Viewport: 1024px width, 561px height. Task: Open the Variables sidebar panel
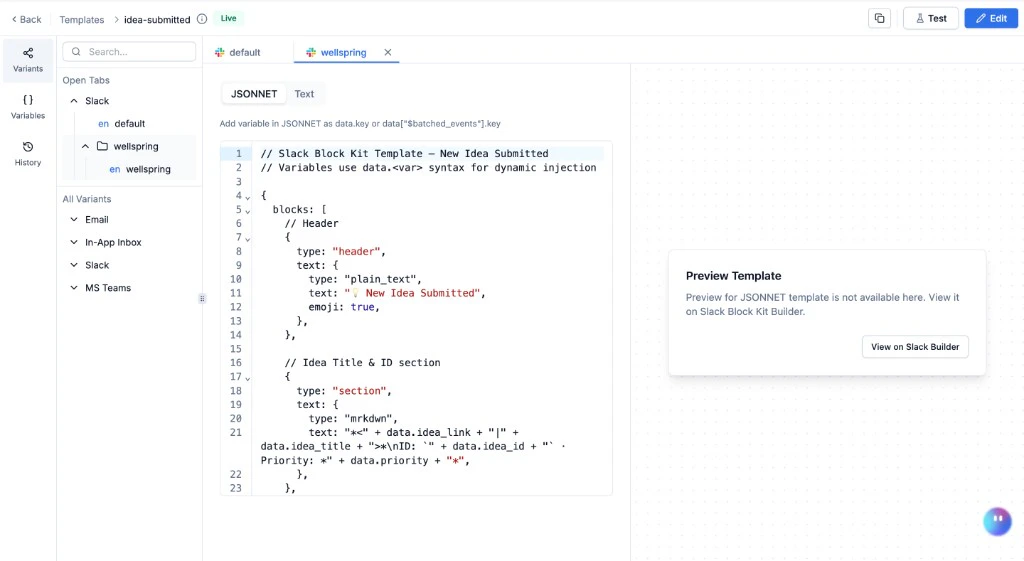28,107
